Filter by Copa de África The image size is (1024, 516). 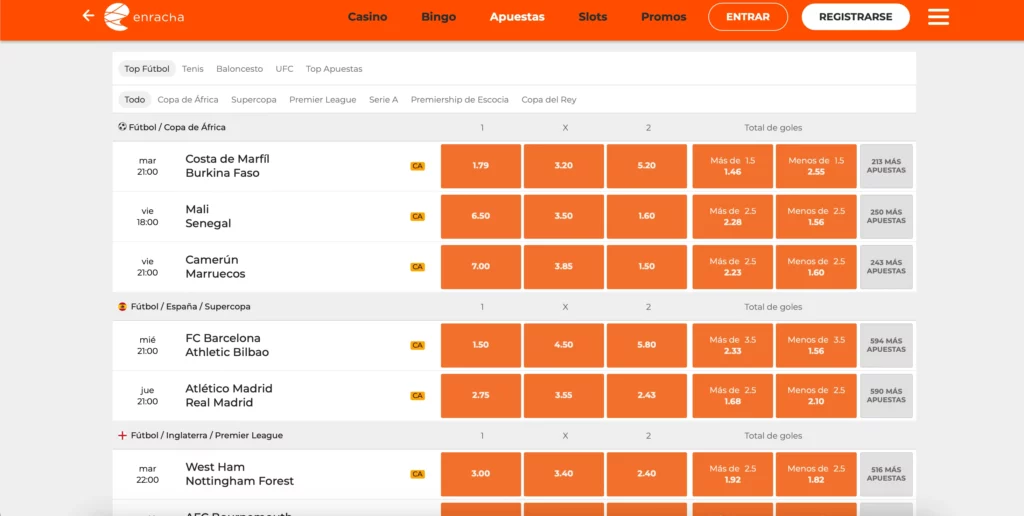point(188,100)
